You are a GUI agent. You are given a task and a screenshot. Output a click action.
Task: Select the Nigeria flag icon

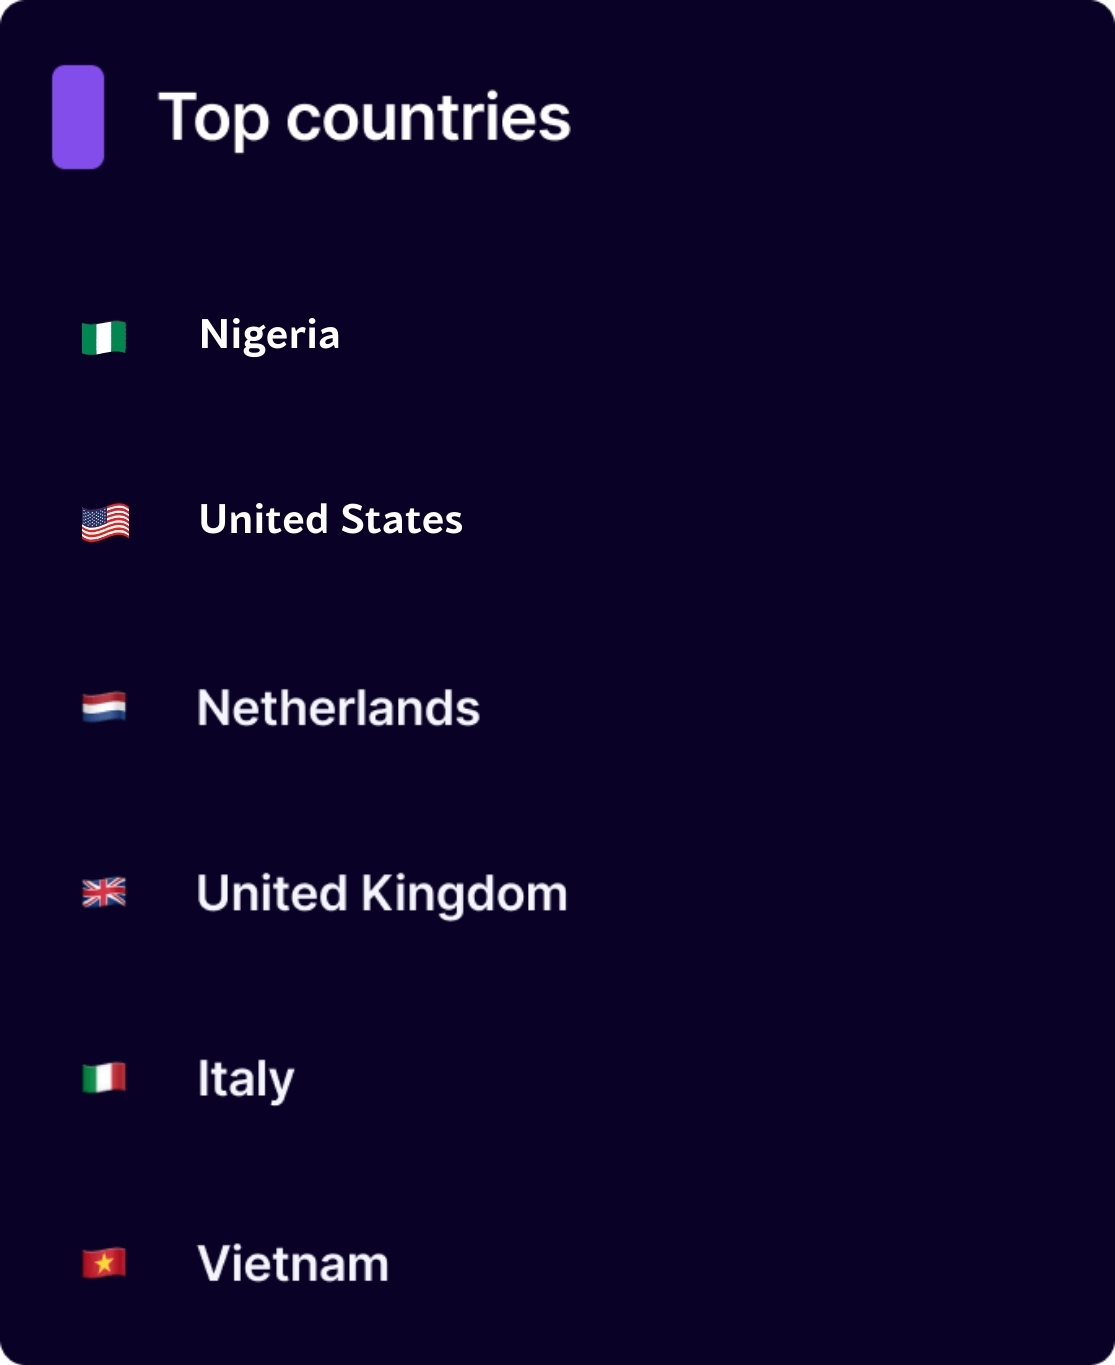click(x=104, y=337)
